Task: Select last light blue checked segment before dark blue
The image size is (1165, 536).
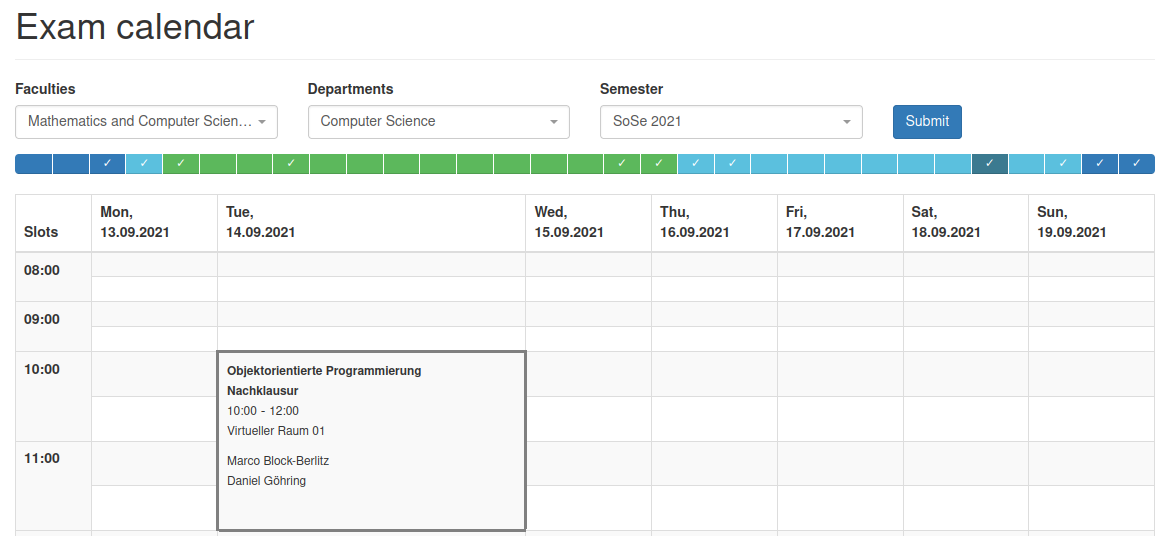Action: 1063,164
